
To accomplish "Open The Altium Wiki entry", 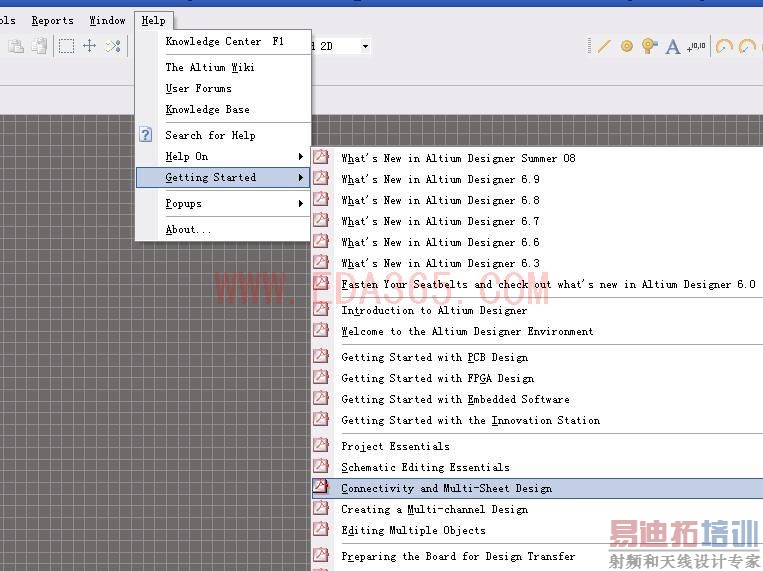I will point(224,67).
